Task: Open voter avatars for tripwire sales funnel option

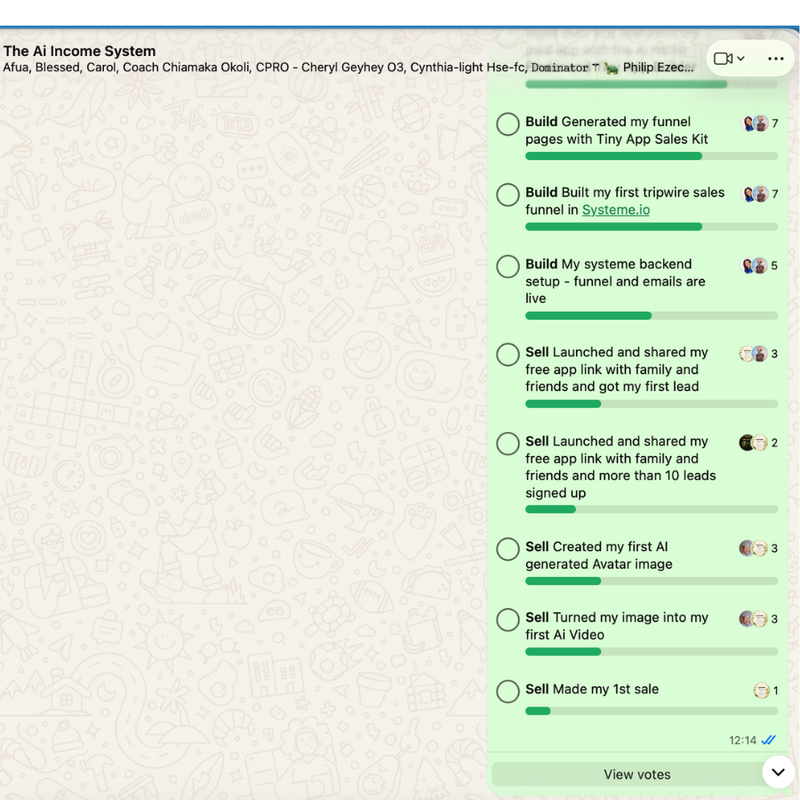Action: [755, 194]
